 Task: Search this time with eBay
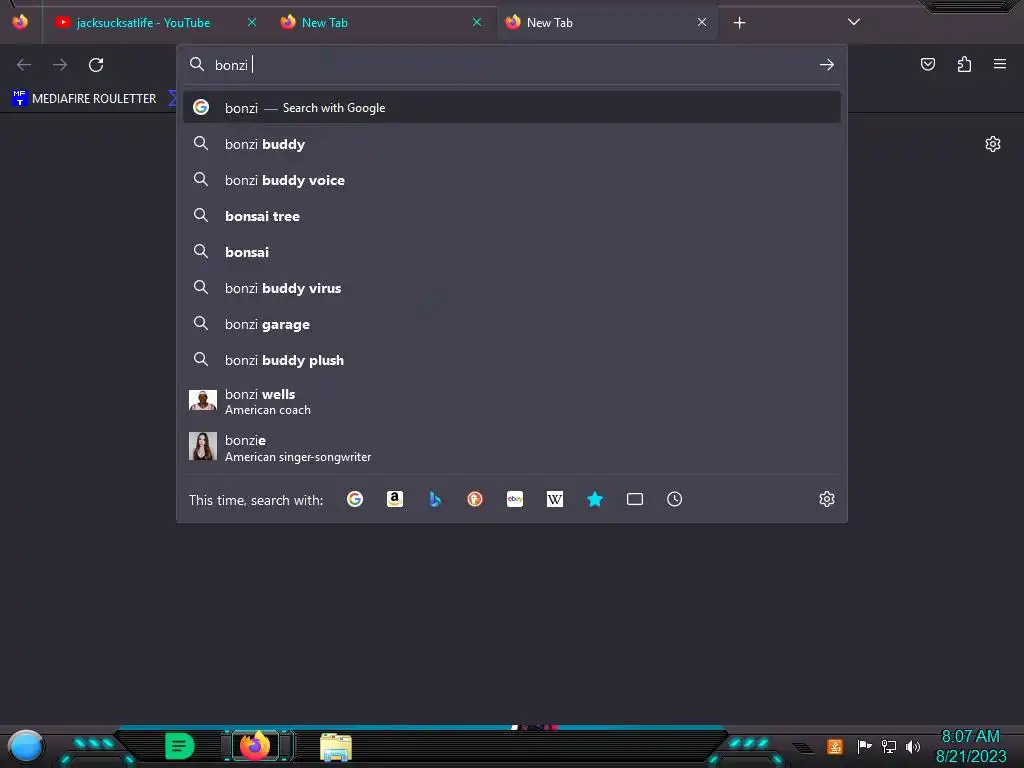(x=515, y=499)
